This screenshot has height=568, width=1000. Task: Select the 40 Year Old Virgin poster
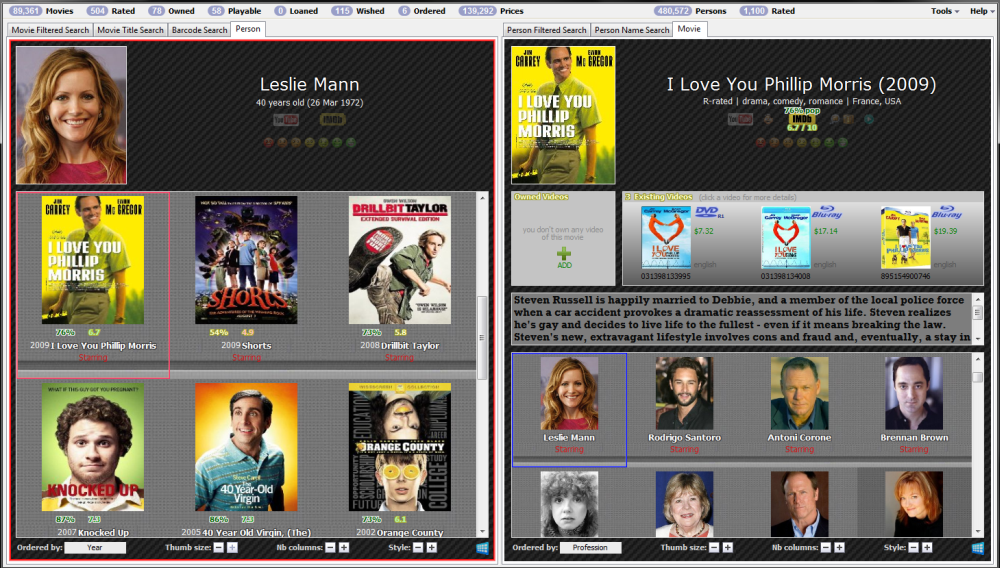(x=246, y=447)
